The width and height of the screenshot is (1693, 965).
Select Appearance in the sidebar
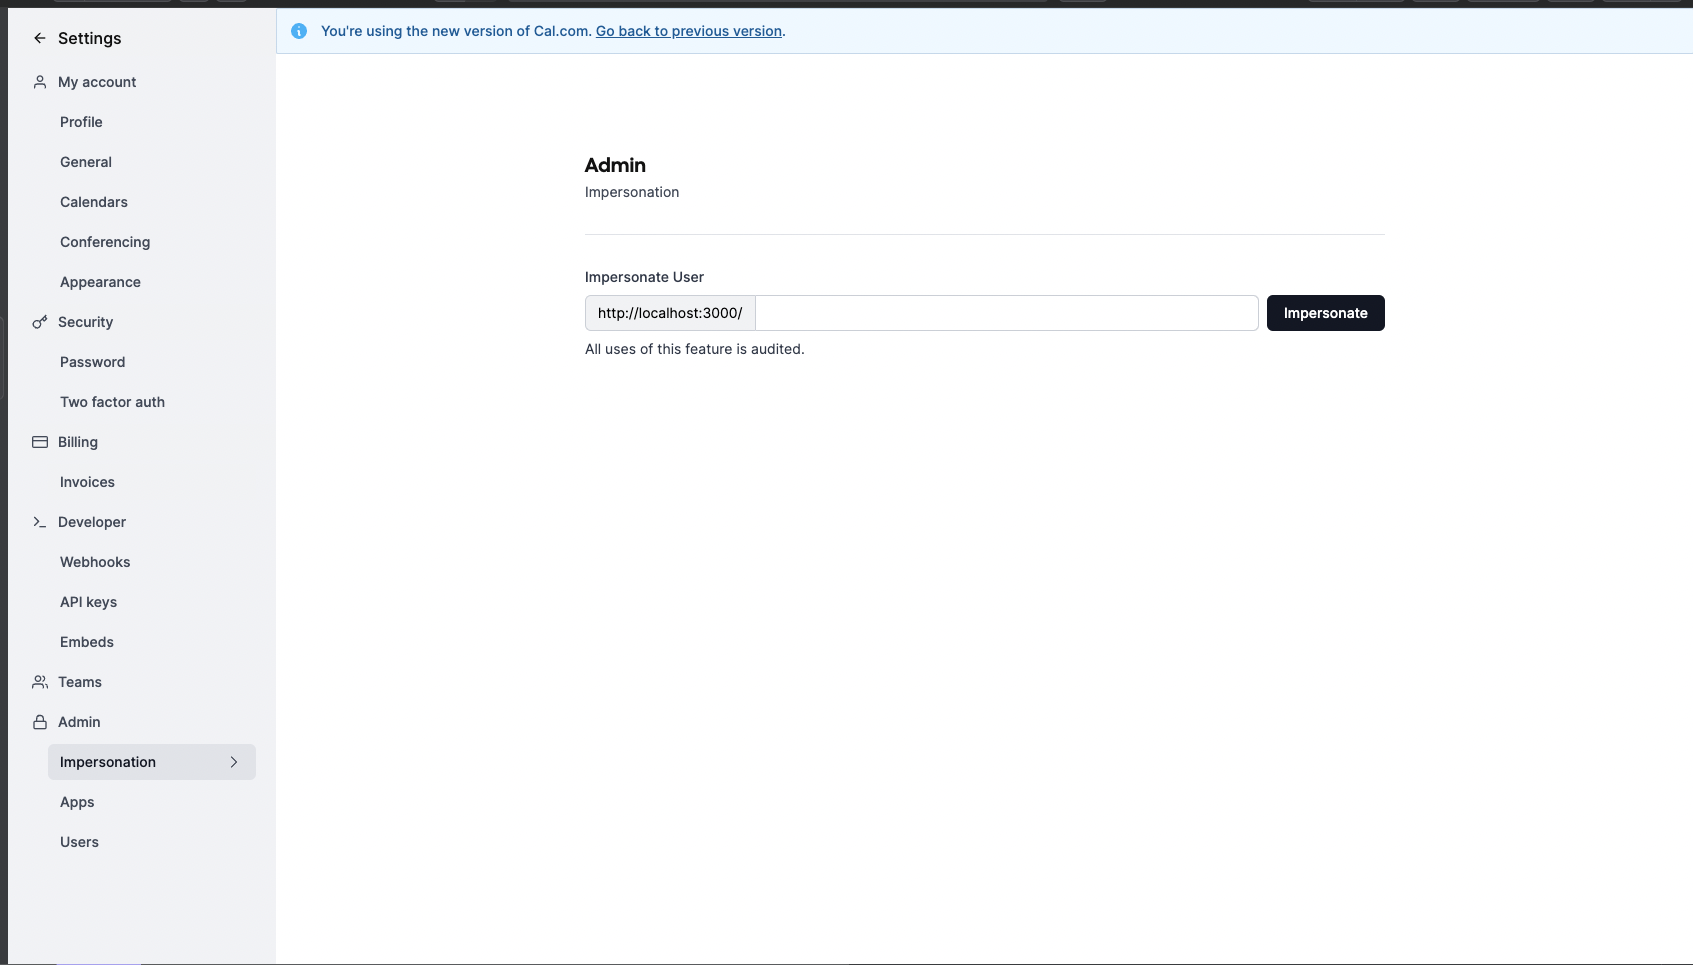coord(100,282)
